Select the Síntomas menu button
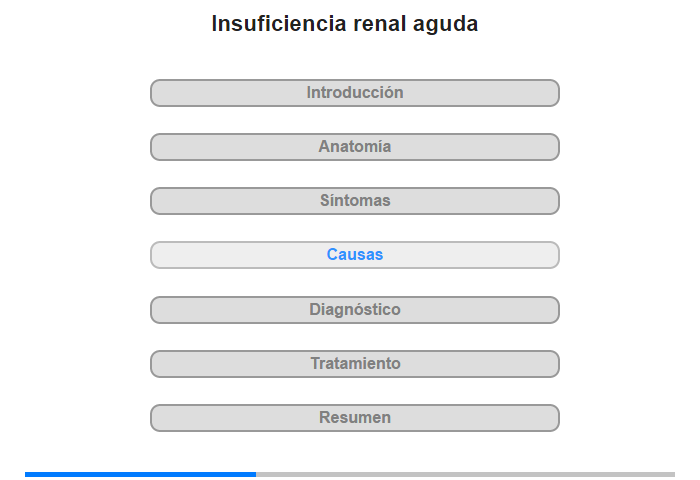This screenshot has height=480, width=700. (354, 201)
